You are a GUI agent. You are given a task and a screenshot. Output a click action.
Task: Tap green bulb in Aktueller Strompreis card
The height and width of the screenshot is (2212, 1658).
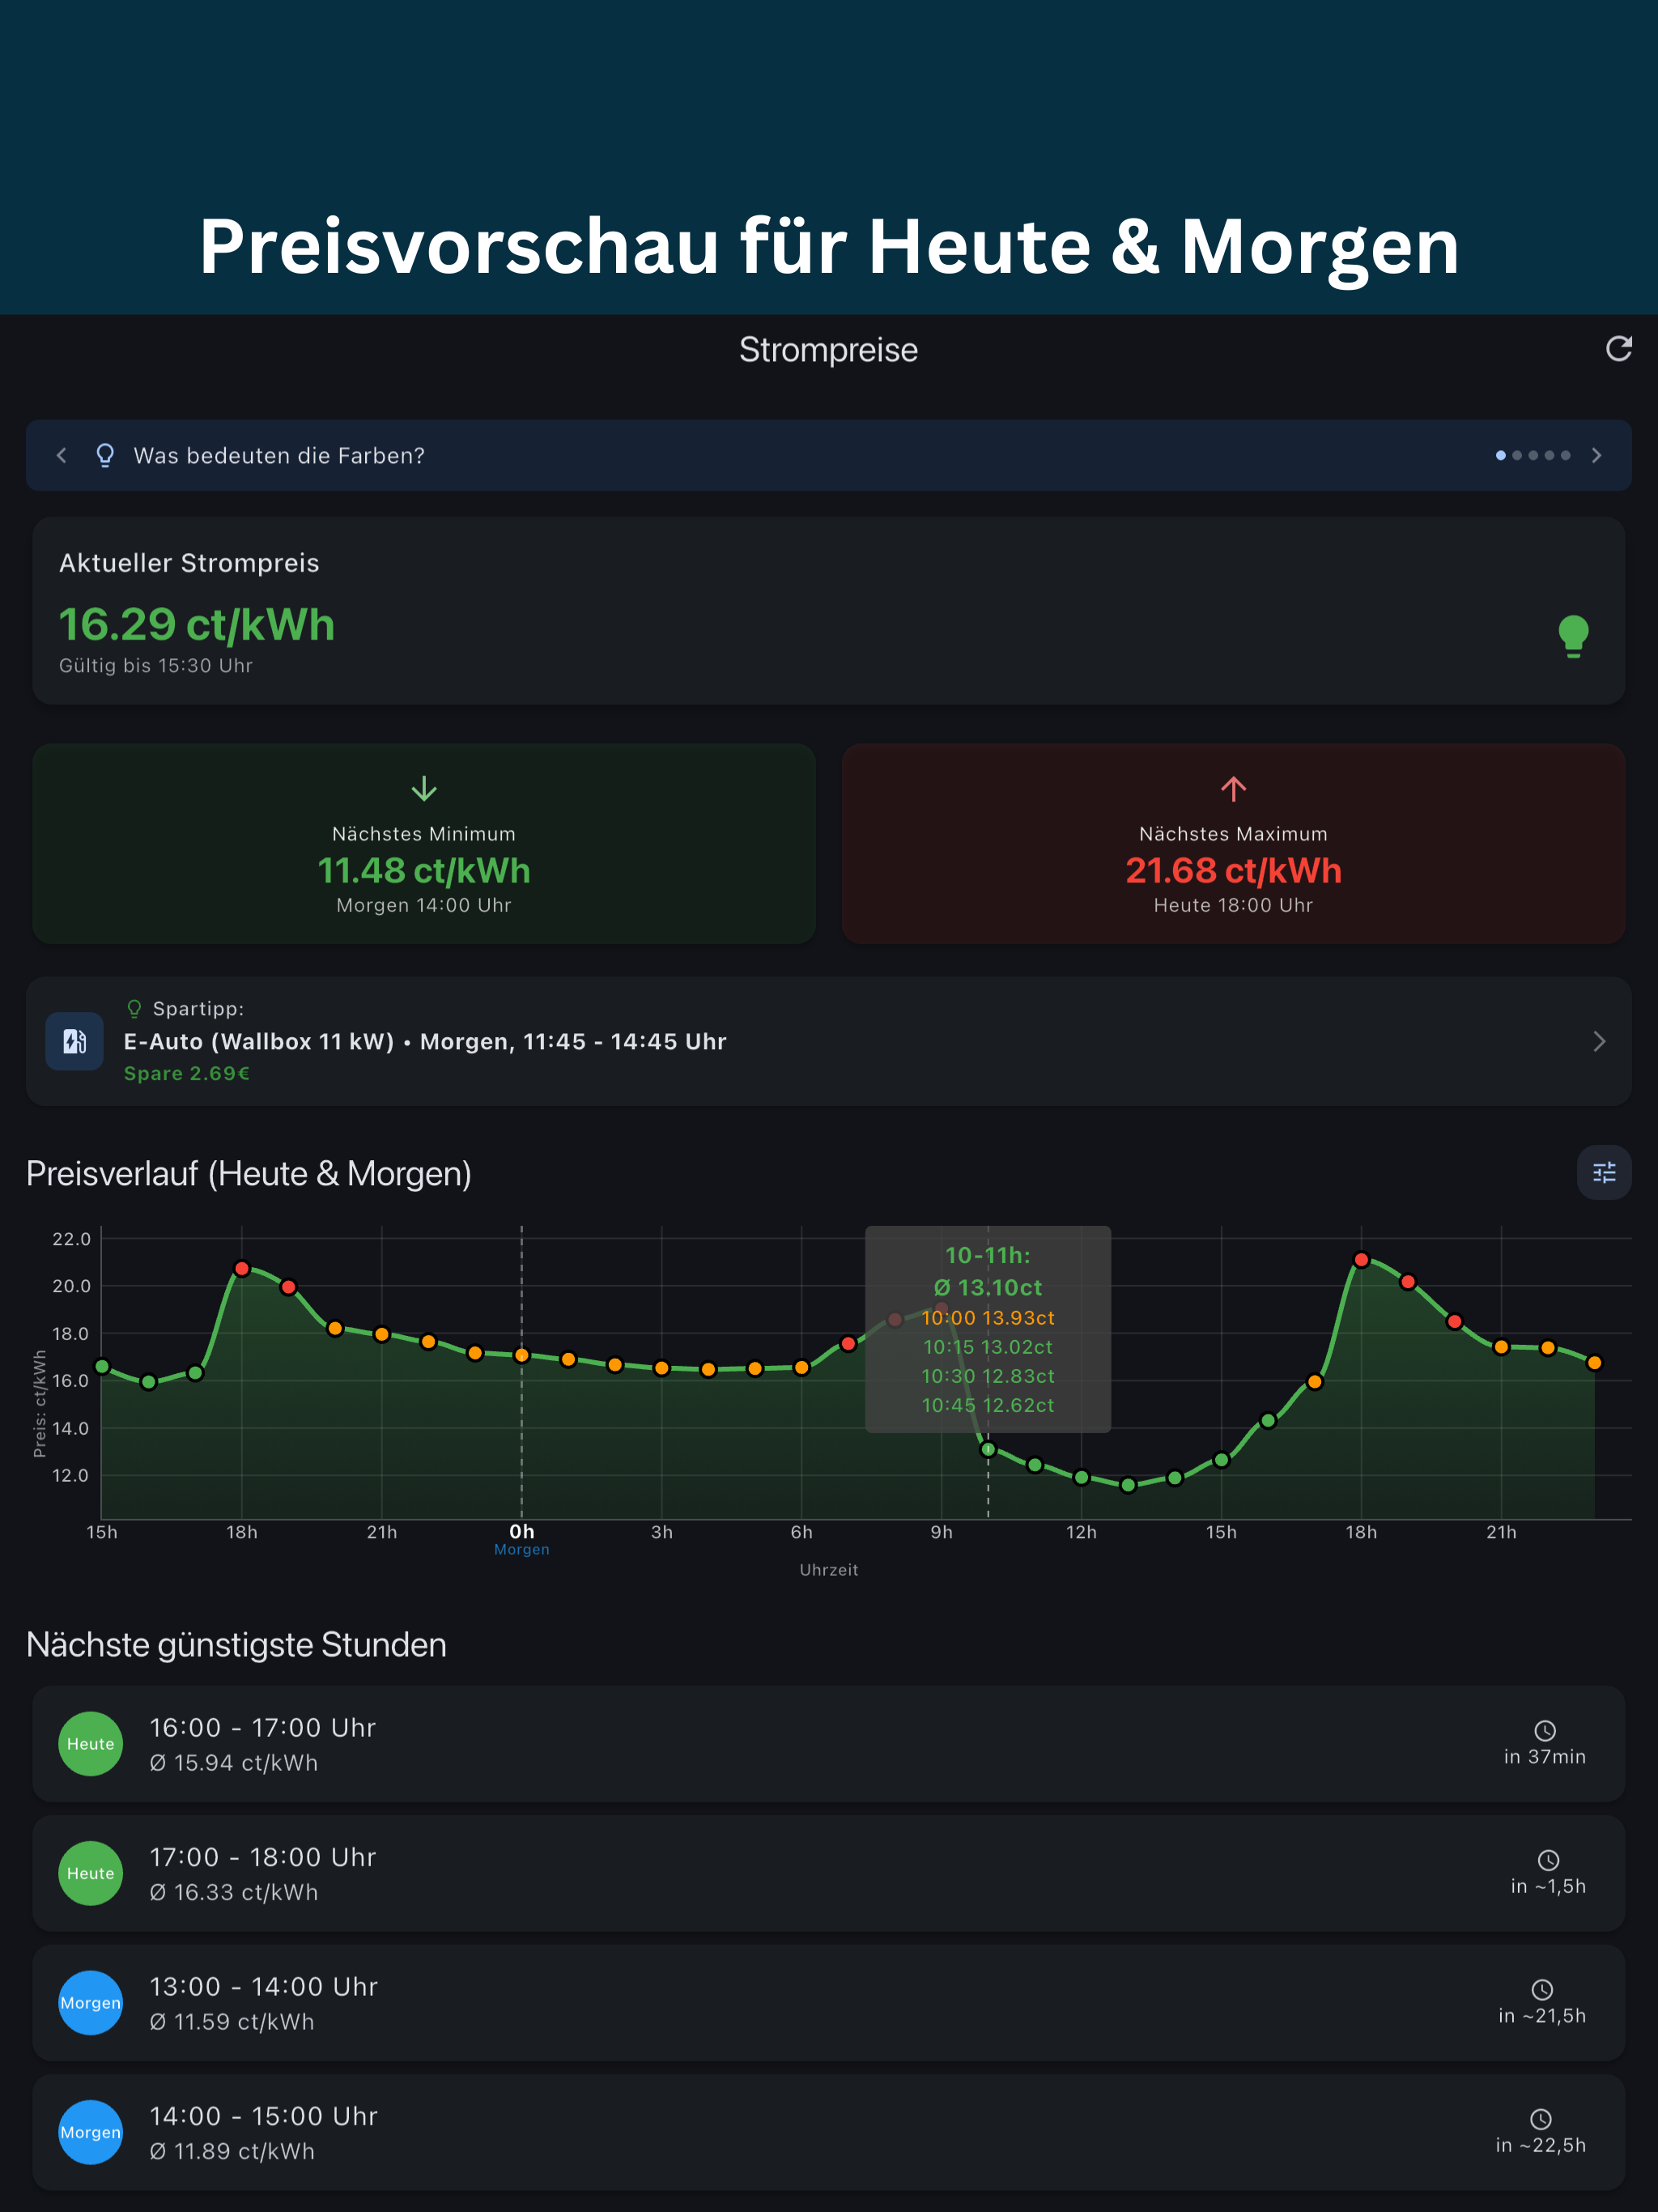(x=1573, y=636)
